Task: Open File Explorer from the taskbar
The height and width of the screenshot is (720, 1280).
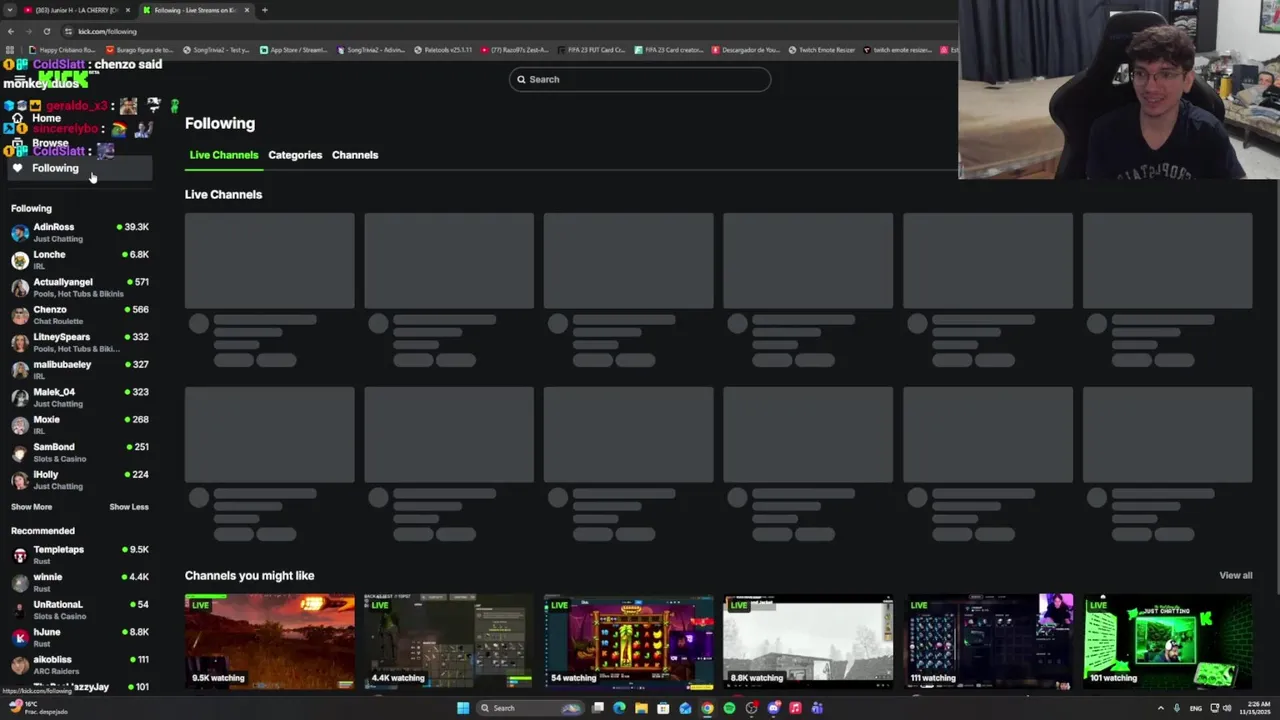Action: click(641, 708)
